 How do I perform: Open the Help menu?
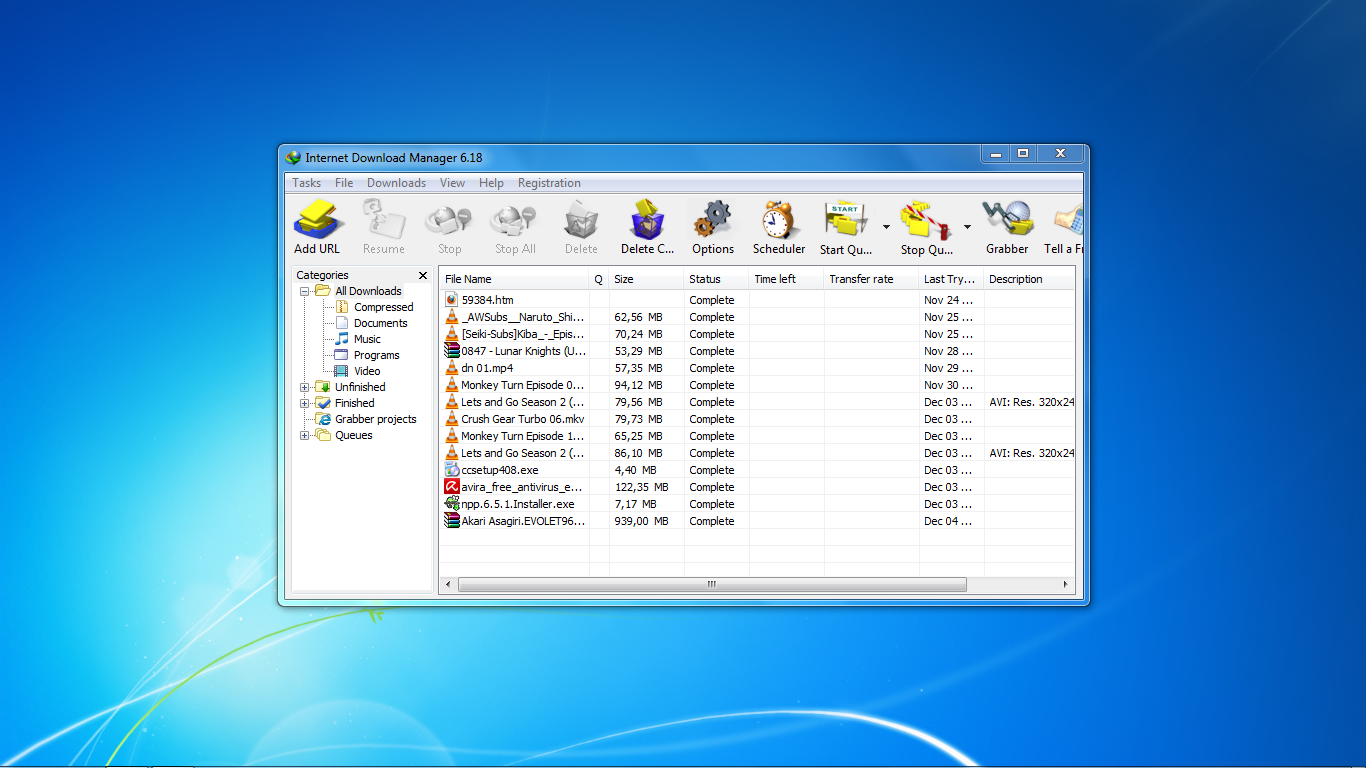[x=491, y=183]
